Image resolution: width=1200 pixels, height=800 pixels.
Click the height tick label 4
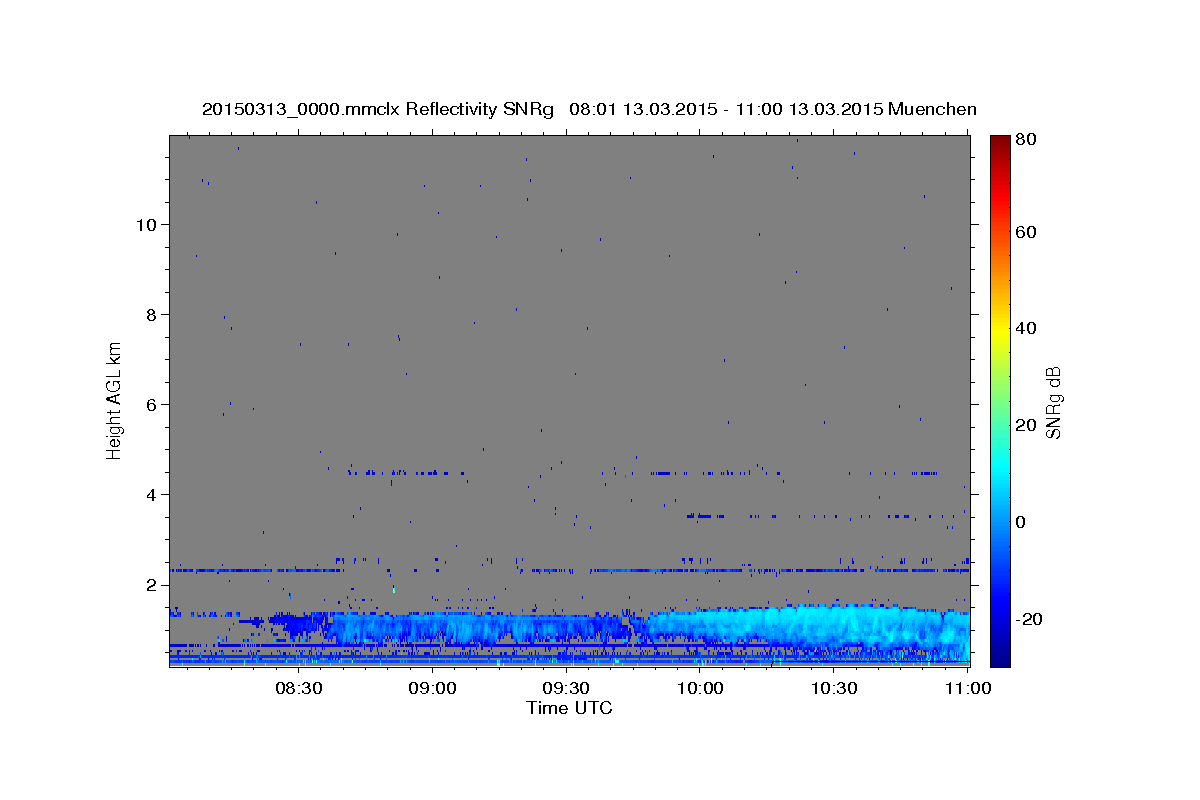click(150, 494)
